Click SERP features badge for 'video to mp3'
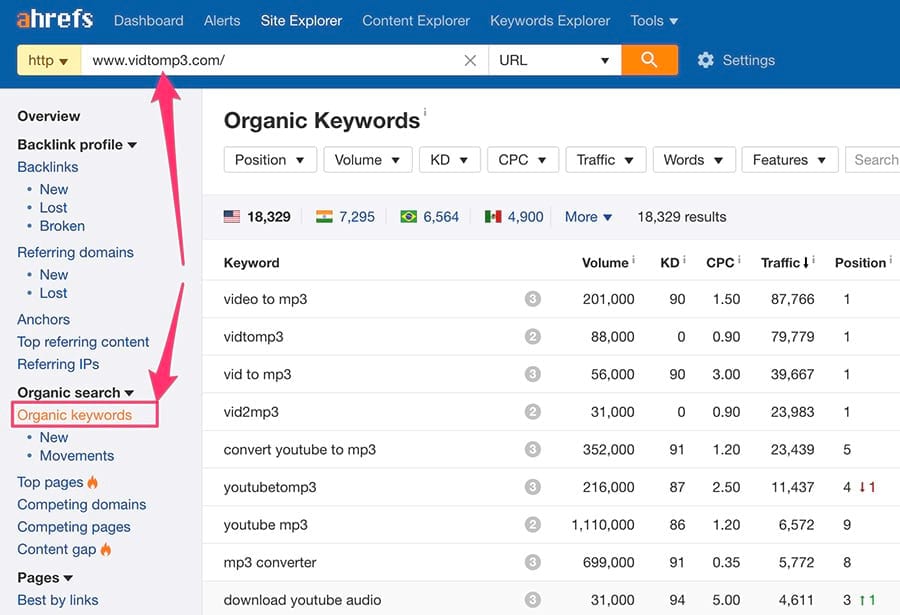 click(532, 299)
